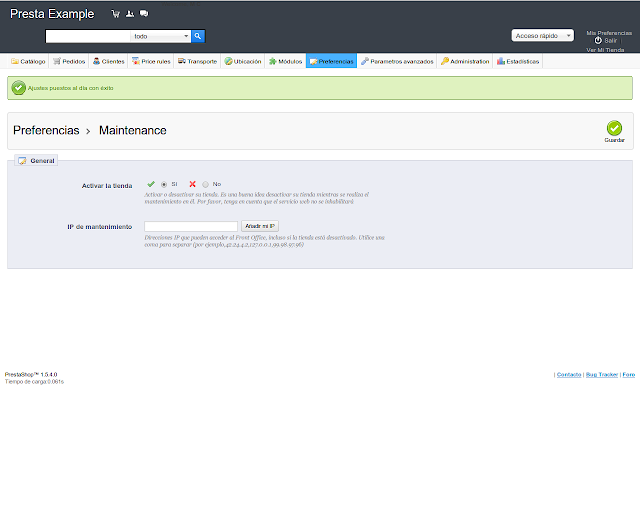Viewport: 640px width, 512px height.
Task: Click the Módulos puzzle icon
Action: (x=273, y=61)
